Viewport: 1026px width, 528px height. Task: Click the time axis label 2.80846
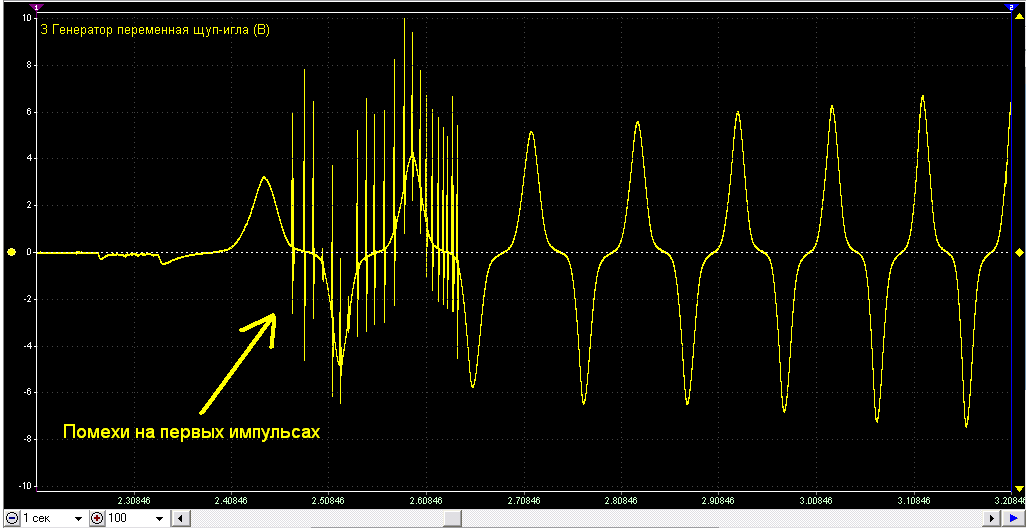622,501
